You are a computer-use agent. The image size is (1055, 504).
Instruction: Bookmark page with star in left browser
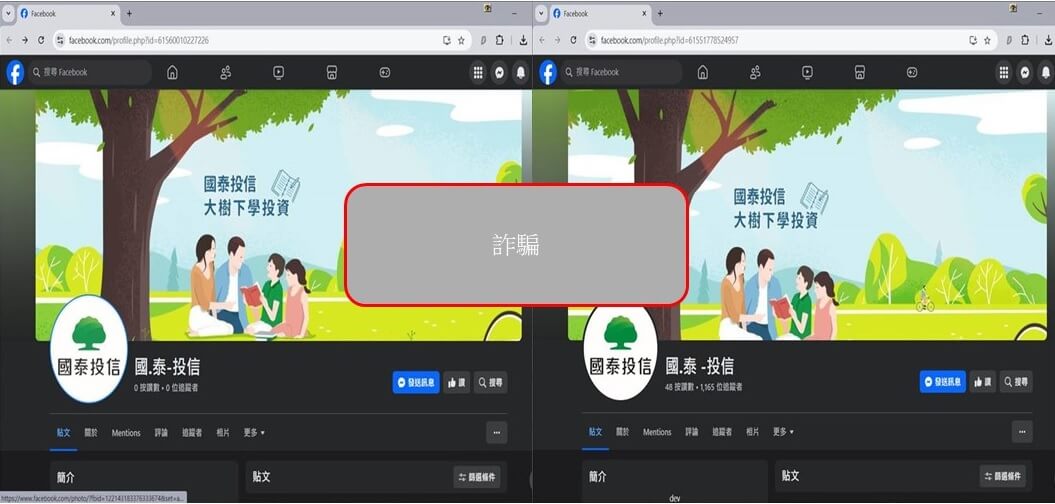click(461, 40)
